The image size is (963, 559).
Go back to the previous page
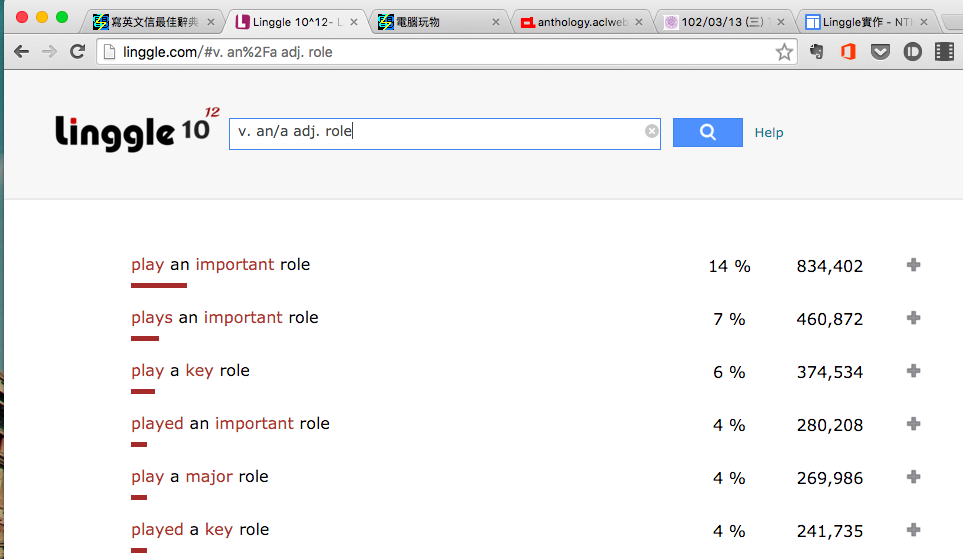[x=21, y=52]
